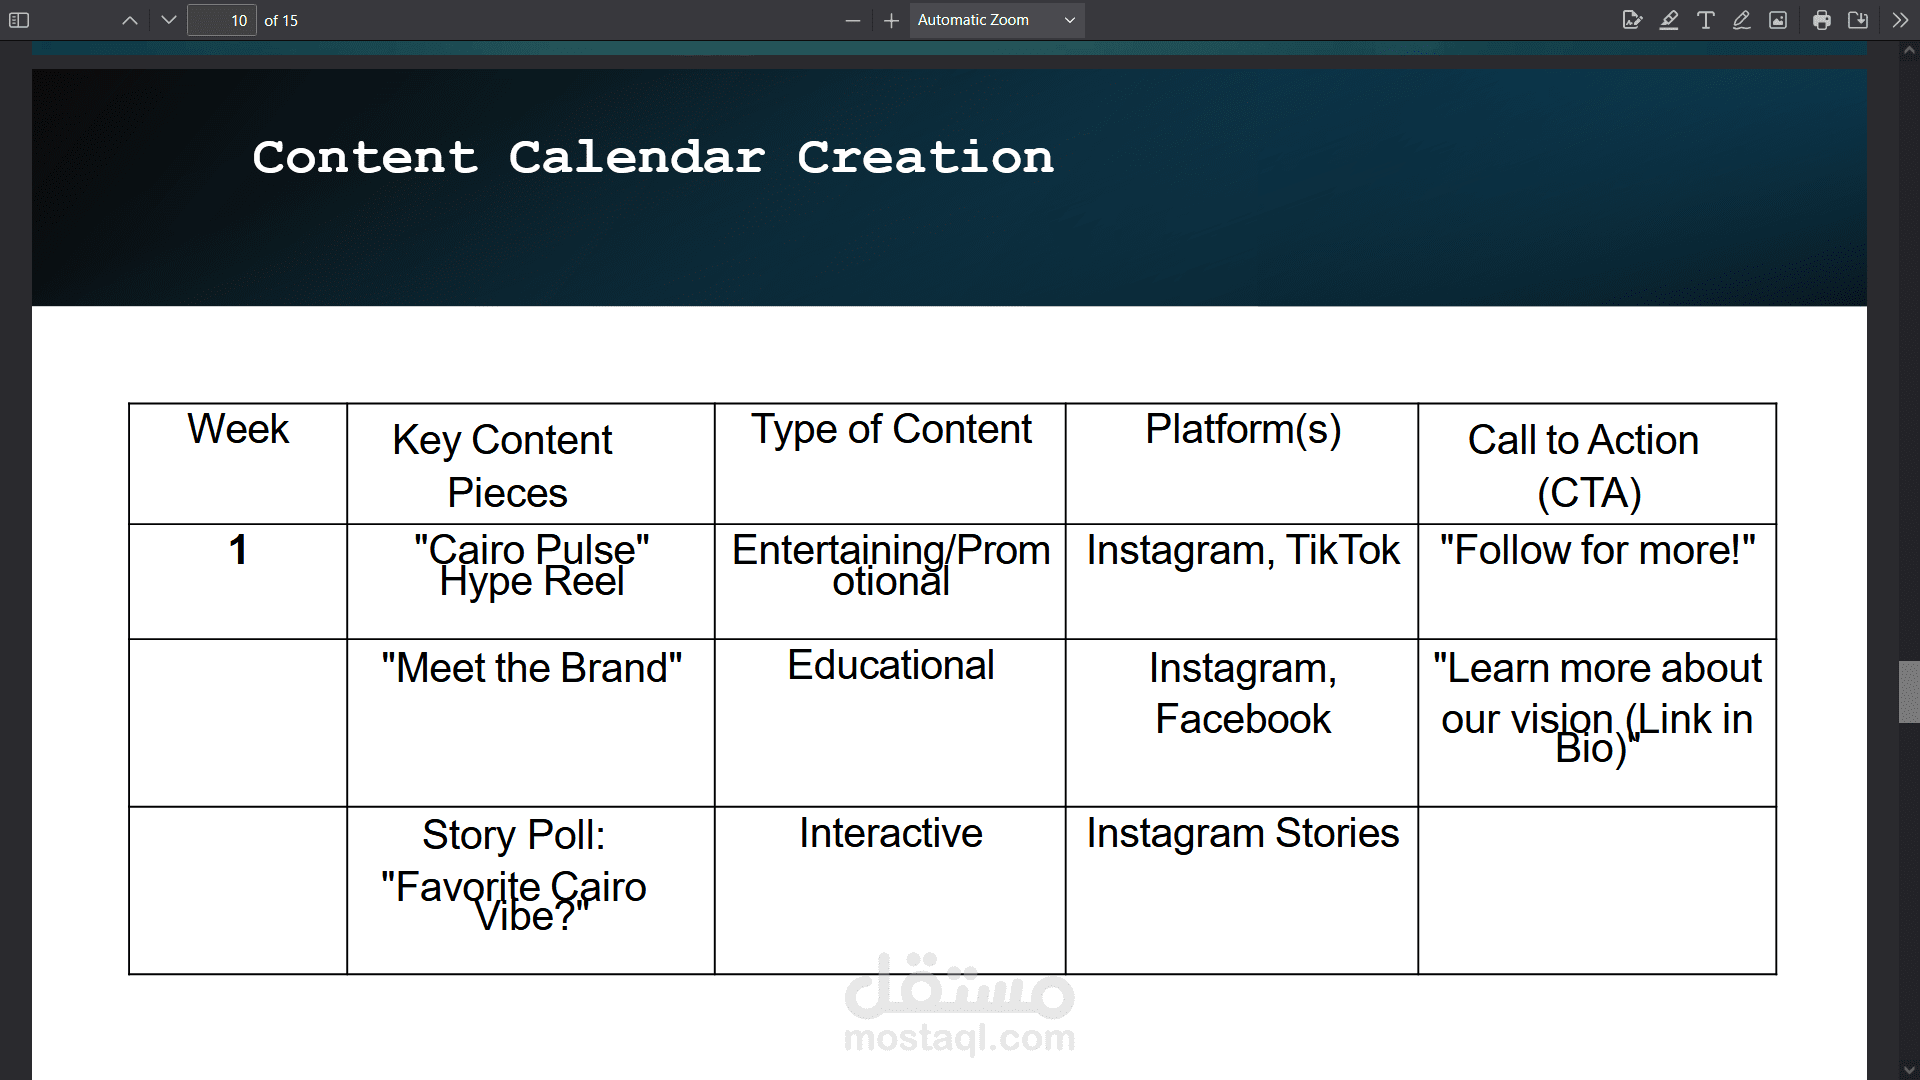Select the draw ink tool

[1742, 20]
